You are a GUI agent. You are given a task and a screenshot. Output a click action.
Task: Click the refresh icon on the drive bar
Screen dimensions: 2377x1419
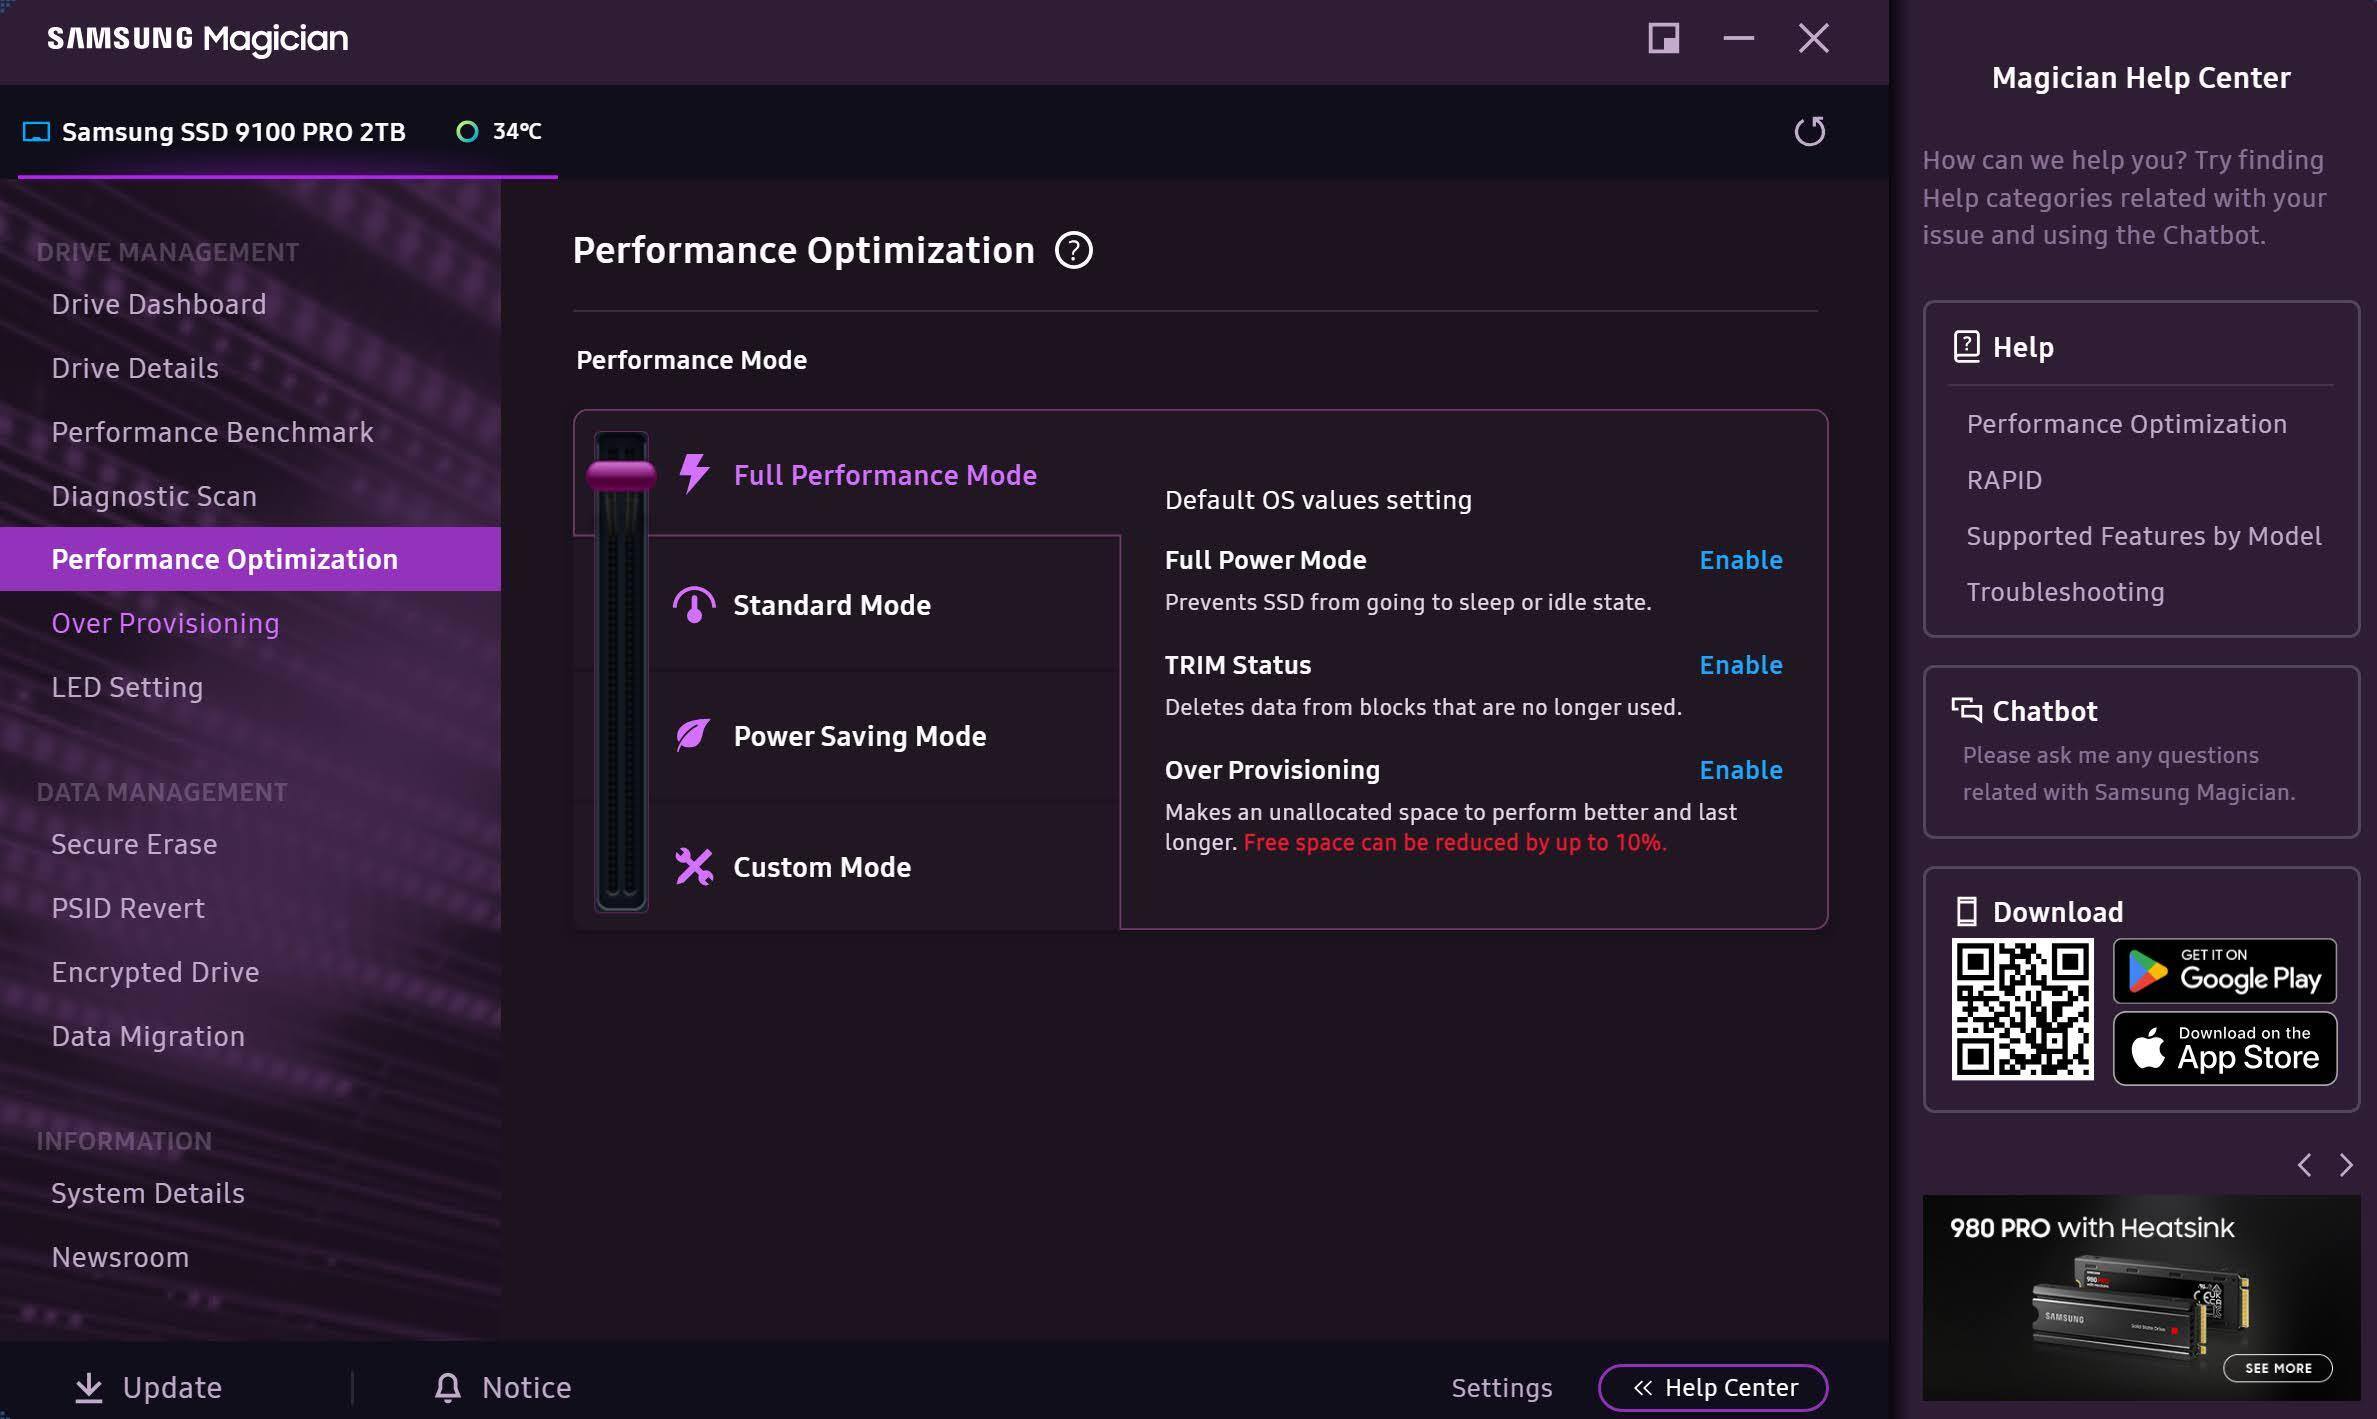1809,131
